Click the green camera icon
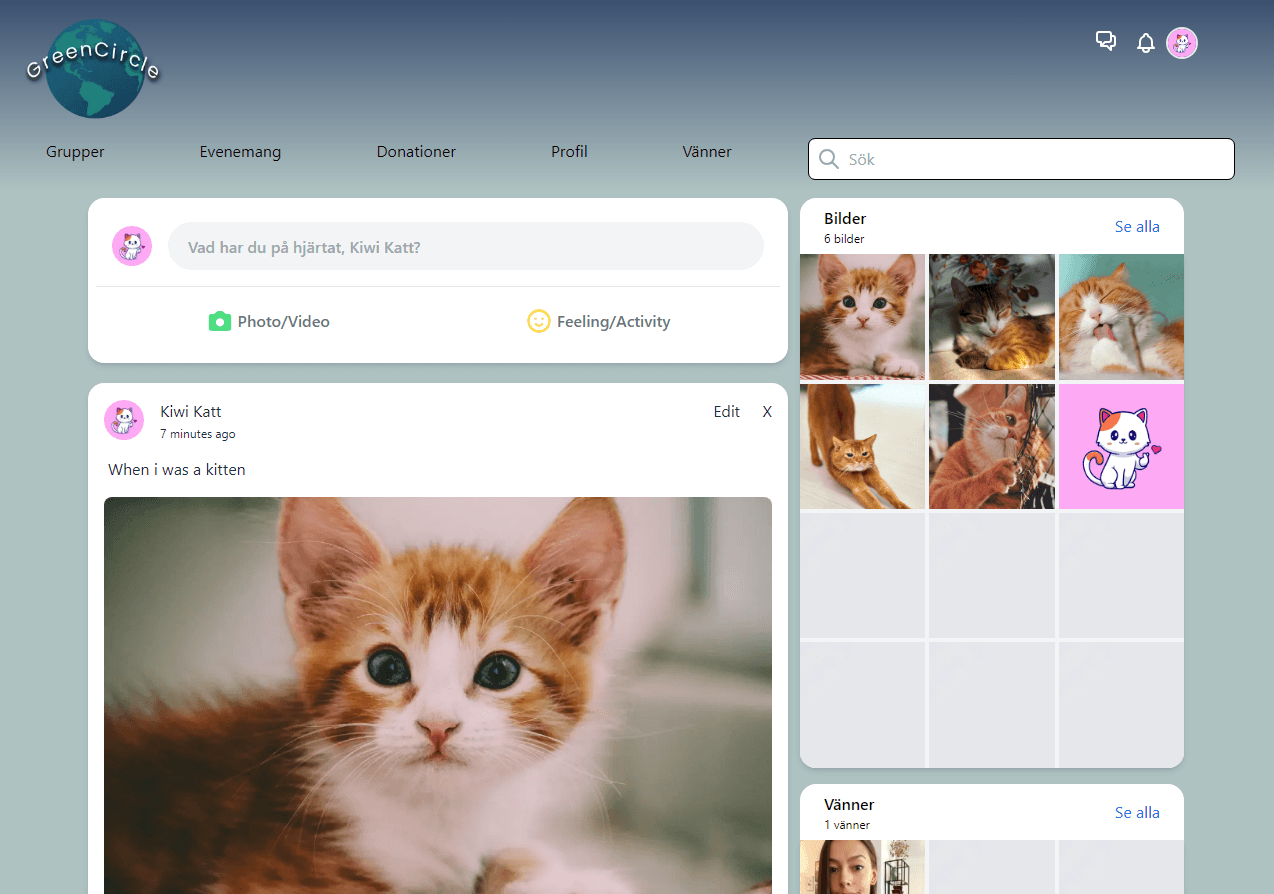The width and height of the screenshot is (1274, 894). [220, 321]
